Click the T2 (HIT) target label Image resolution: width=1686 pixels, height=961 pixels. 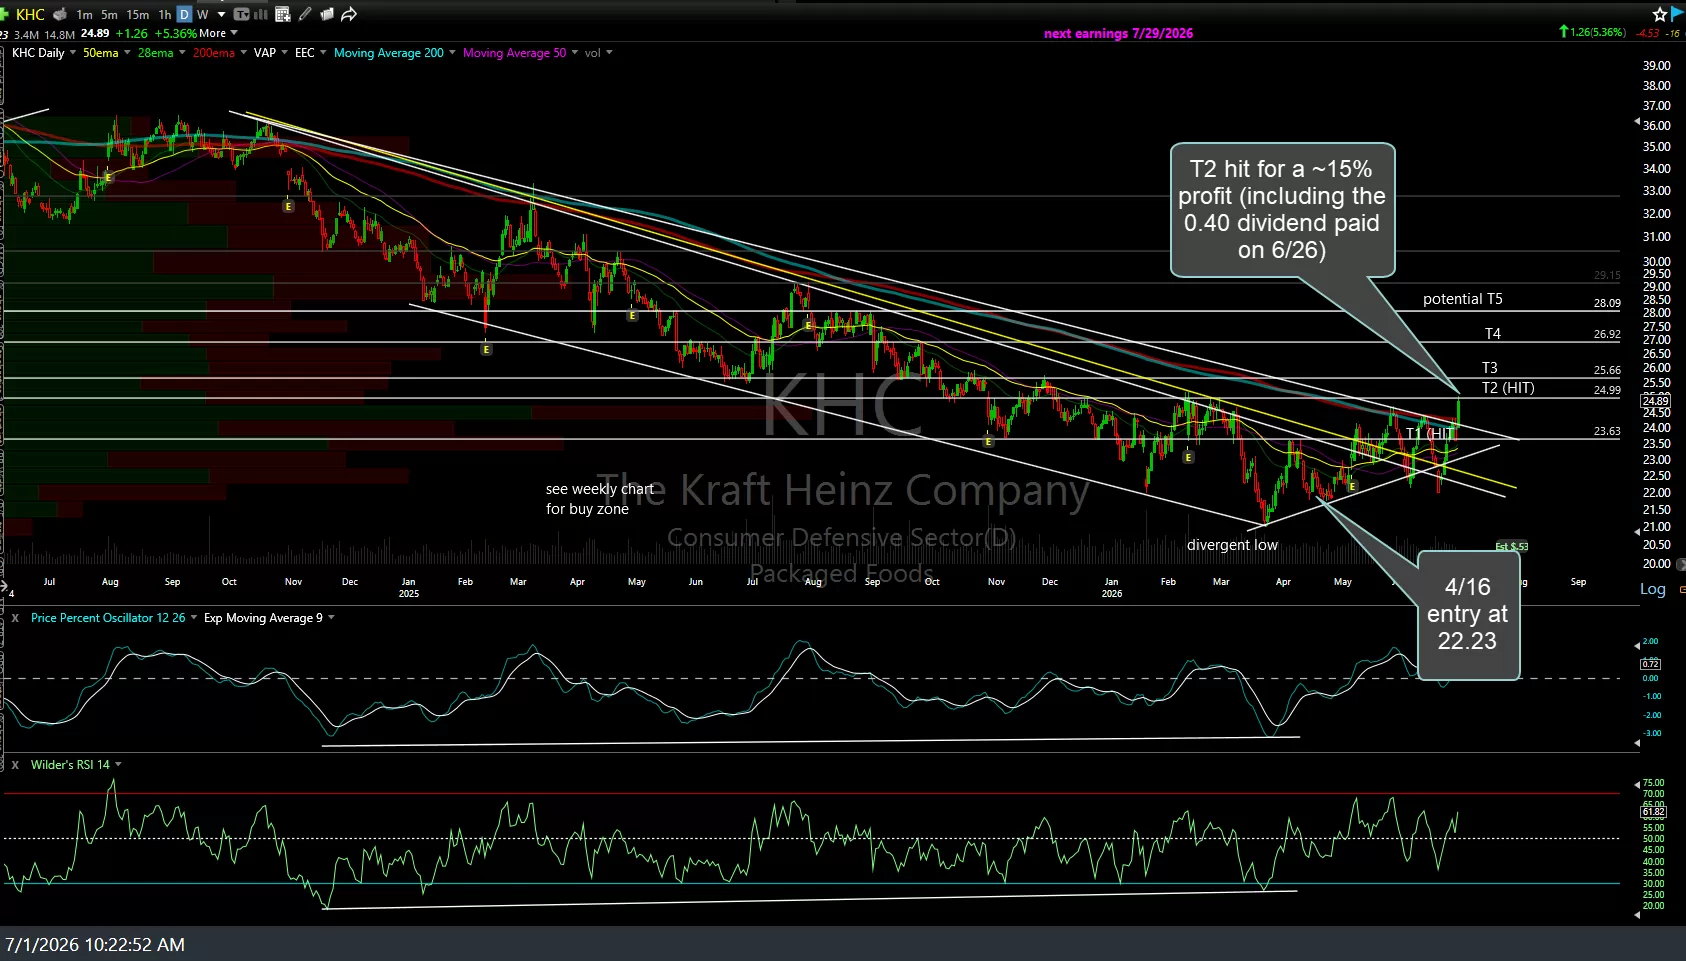[1507, 388]
